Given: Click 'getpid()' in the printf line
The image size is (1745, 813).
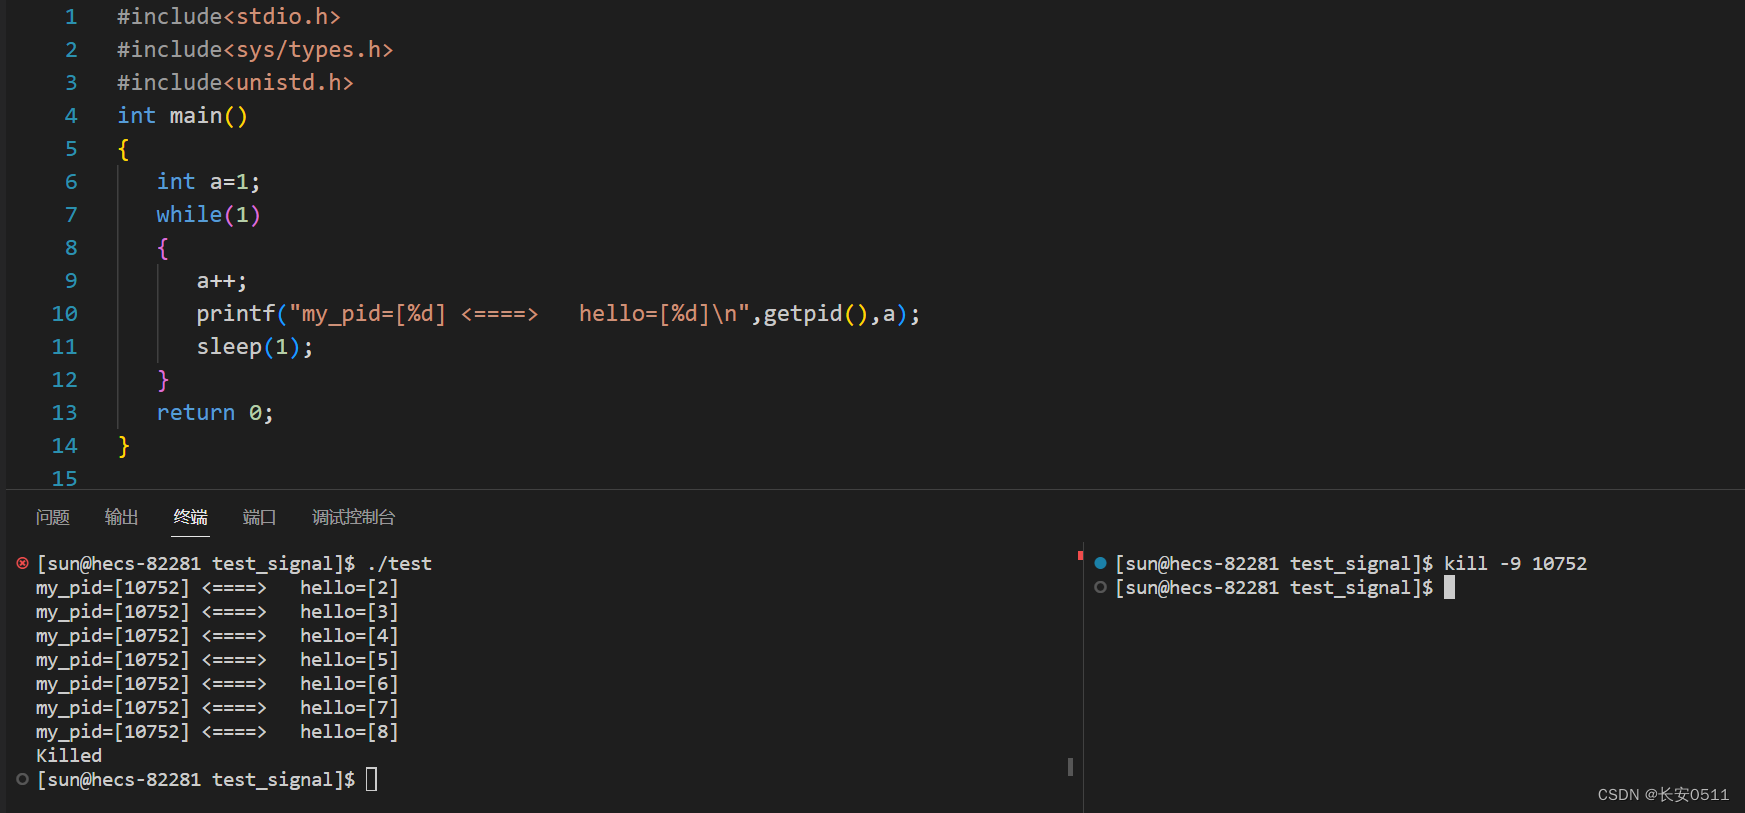Looking at the screenshot, I should (816, 314).
